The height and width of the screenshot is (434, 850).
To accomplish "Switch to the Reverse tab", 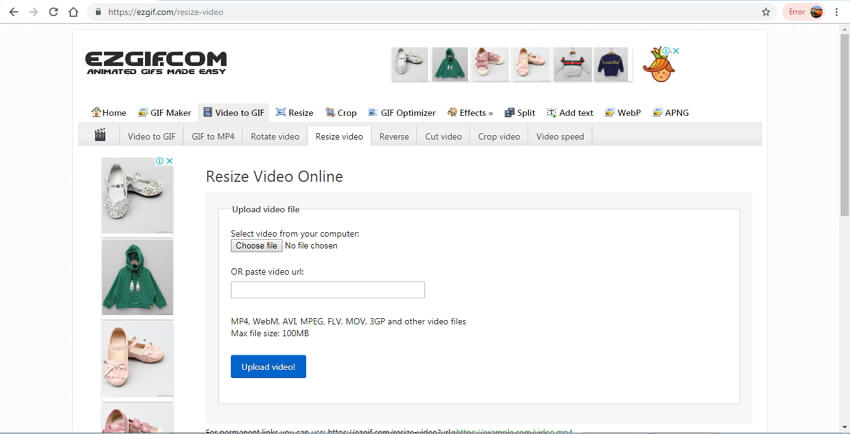I will coord(394,137).
